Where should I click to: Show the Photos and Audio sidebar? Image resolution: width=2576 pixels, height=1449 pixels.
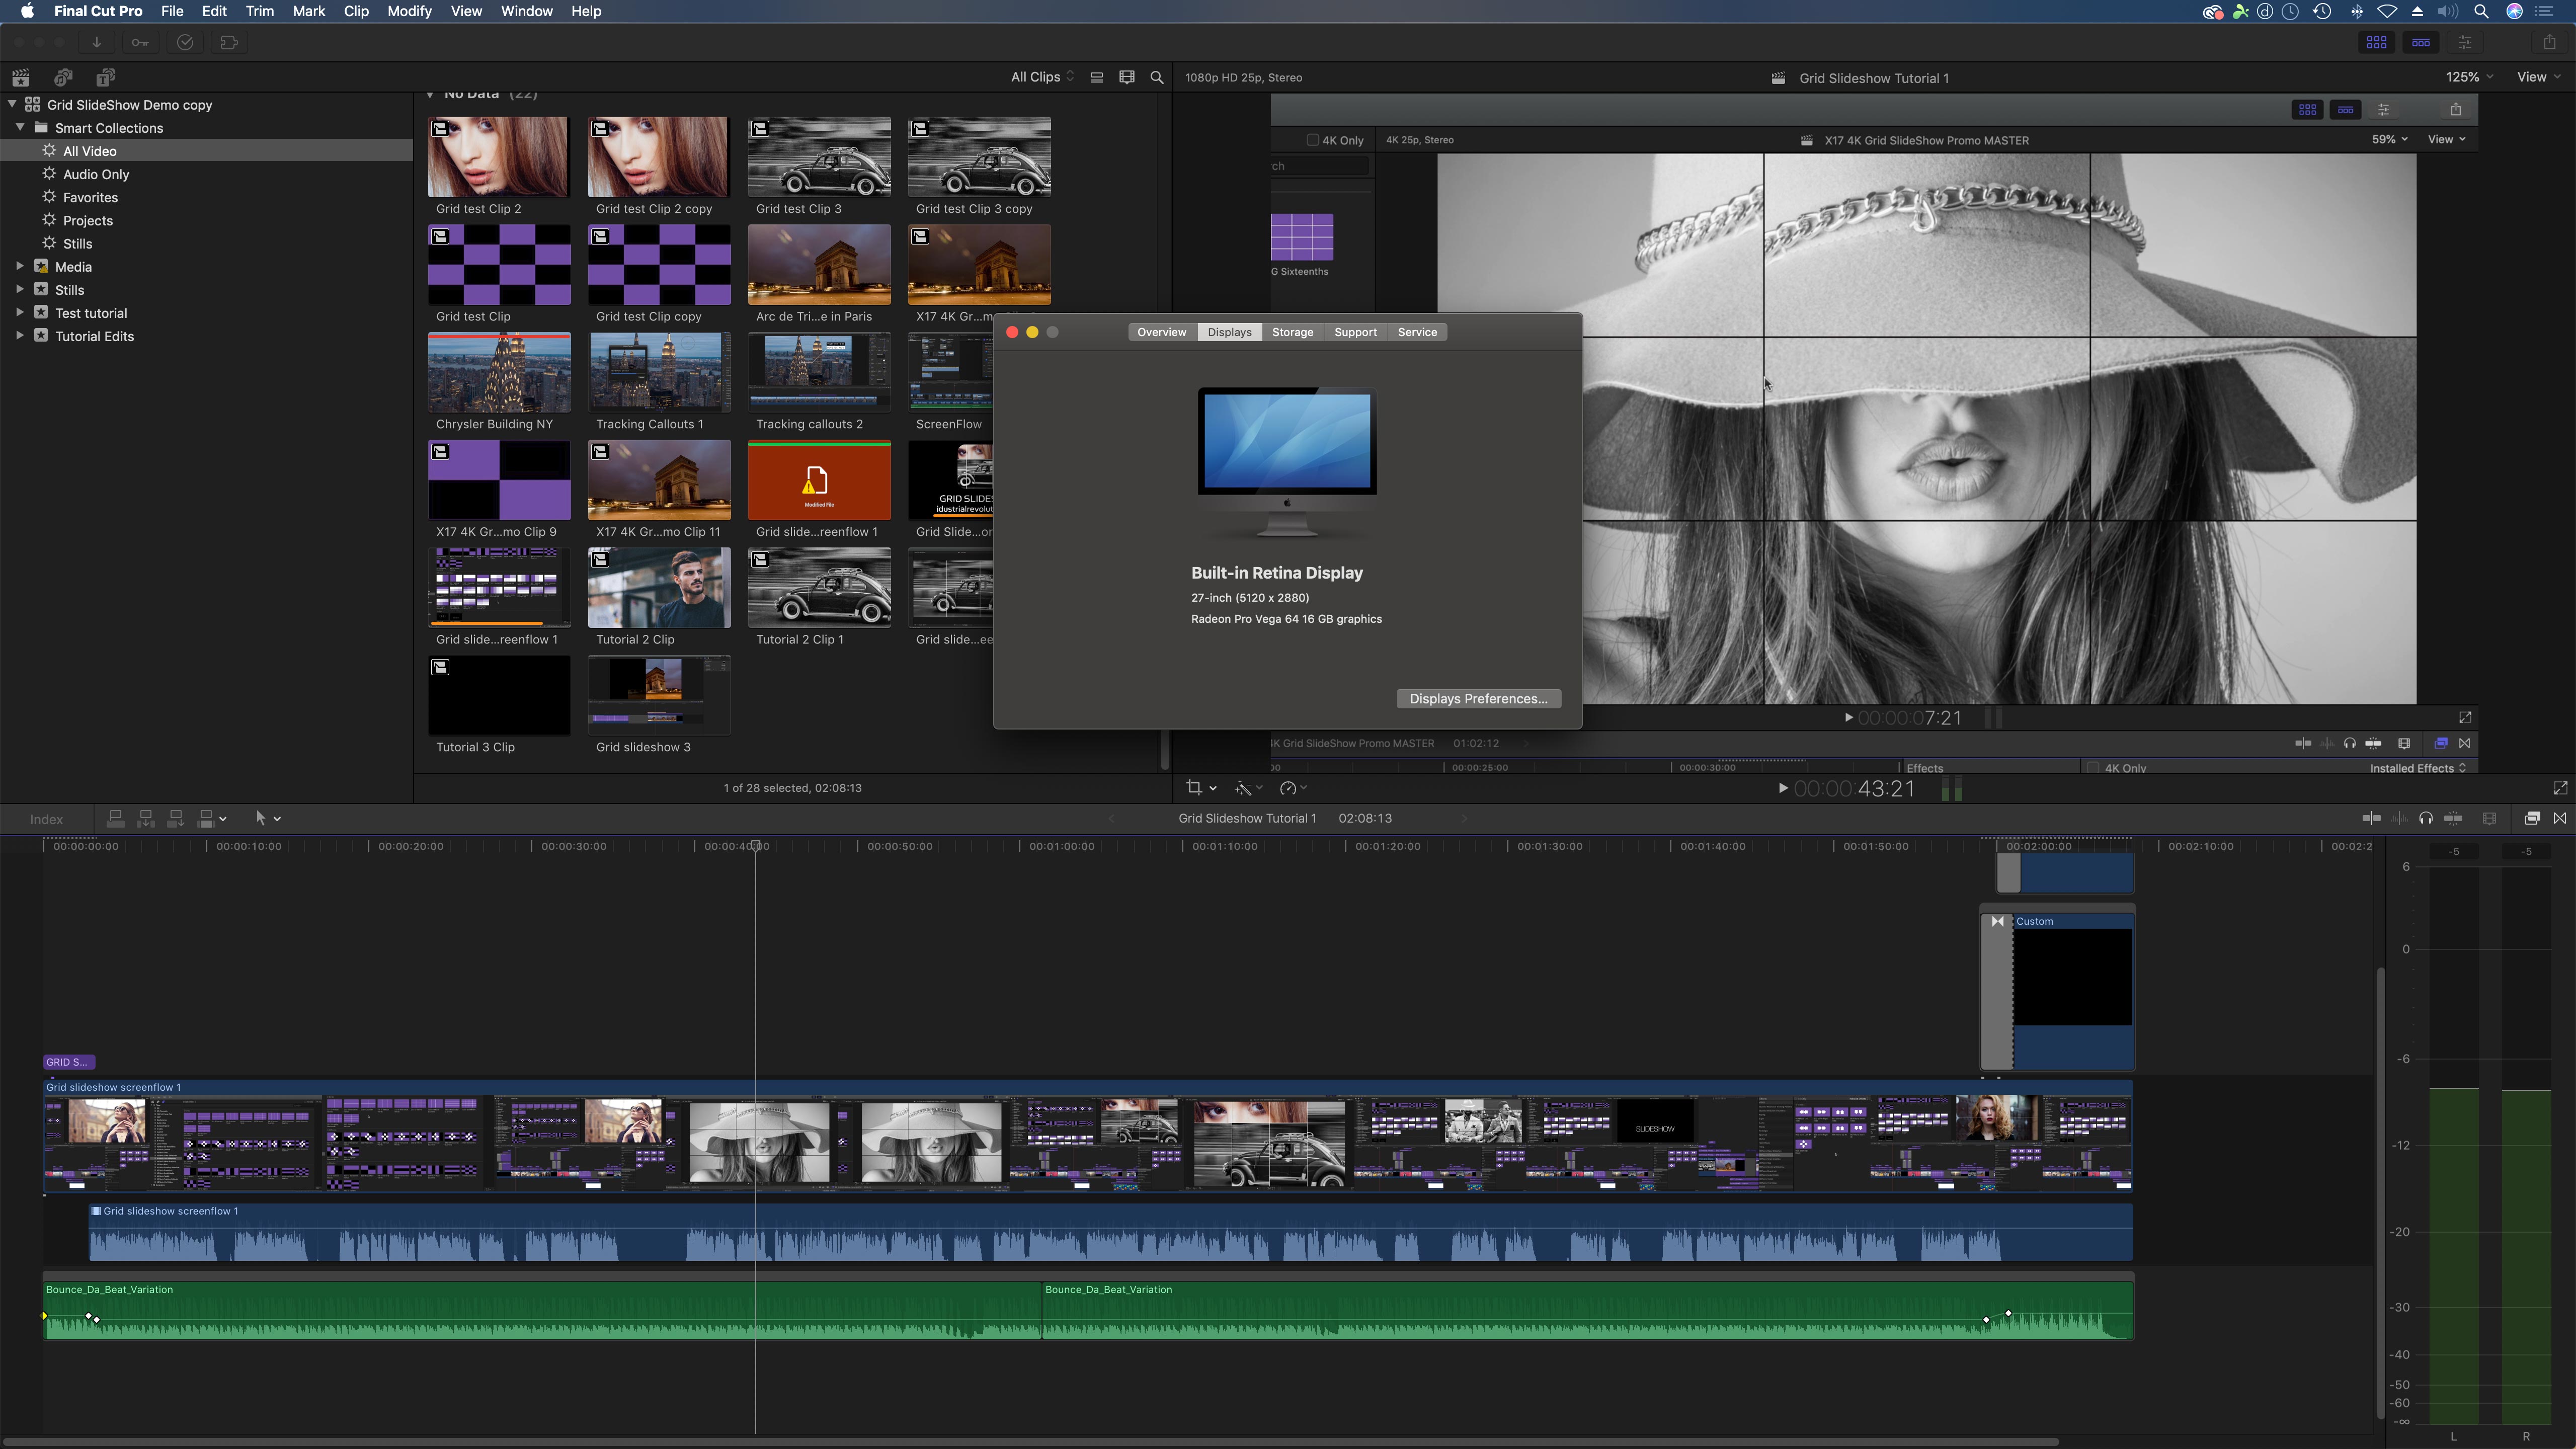[x=63, y=77]
